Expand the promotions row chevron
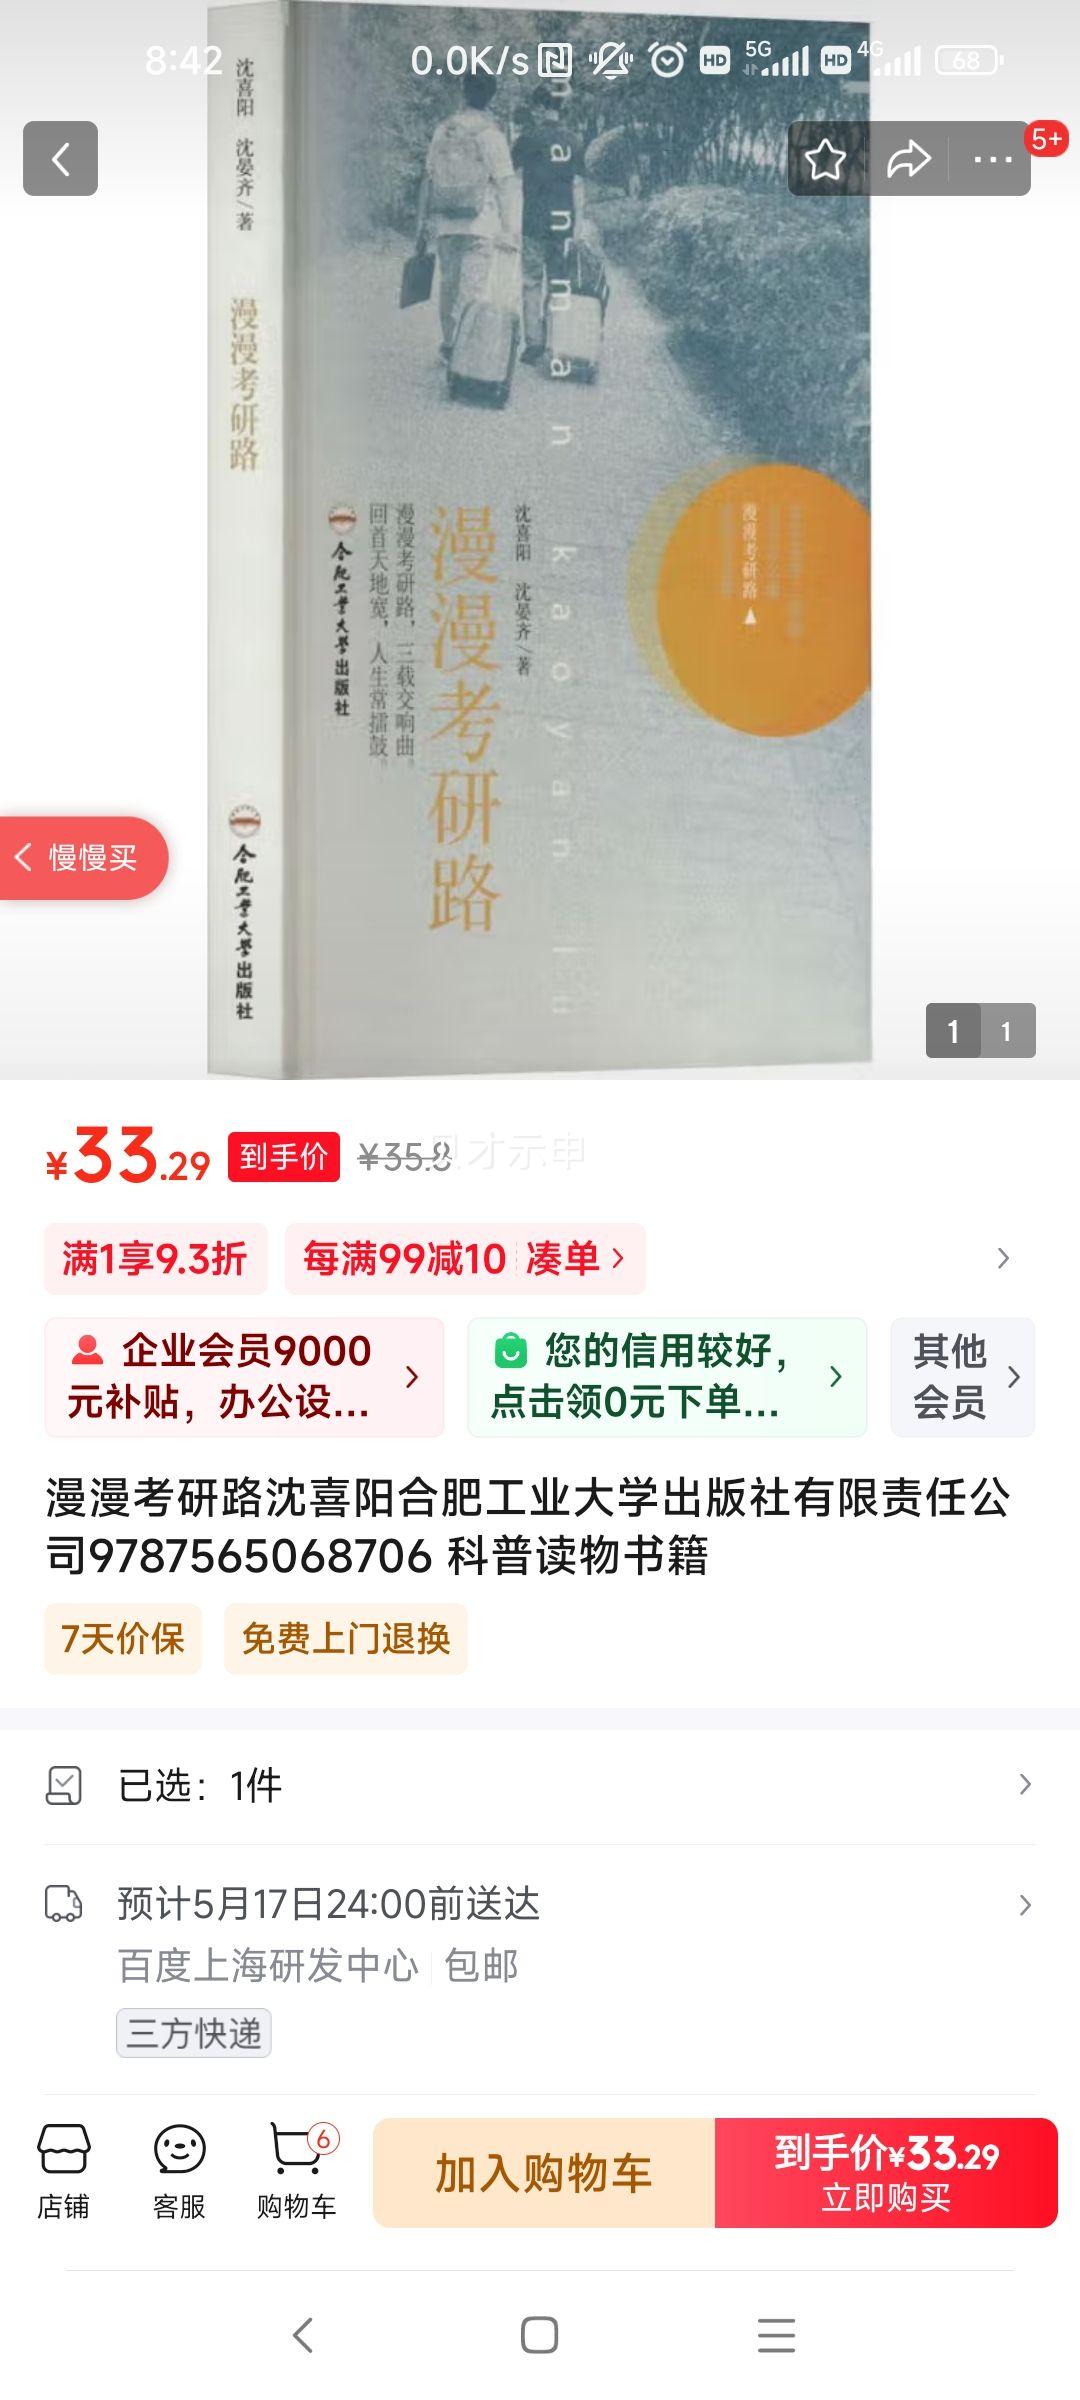 (1003, 1258)
